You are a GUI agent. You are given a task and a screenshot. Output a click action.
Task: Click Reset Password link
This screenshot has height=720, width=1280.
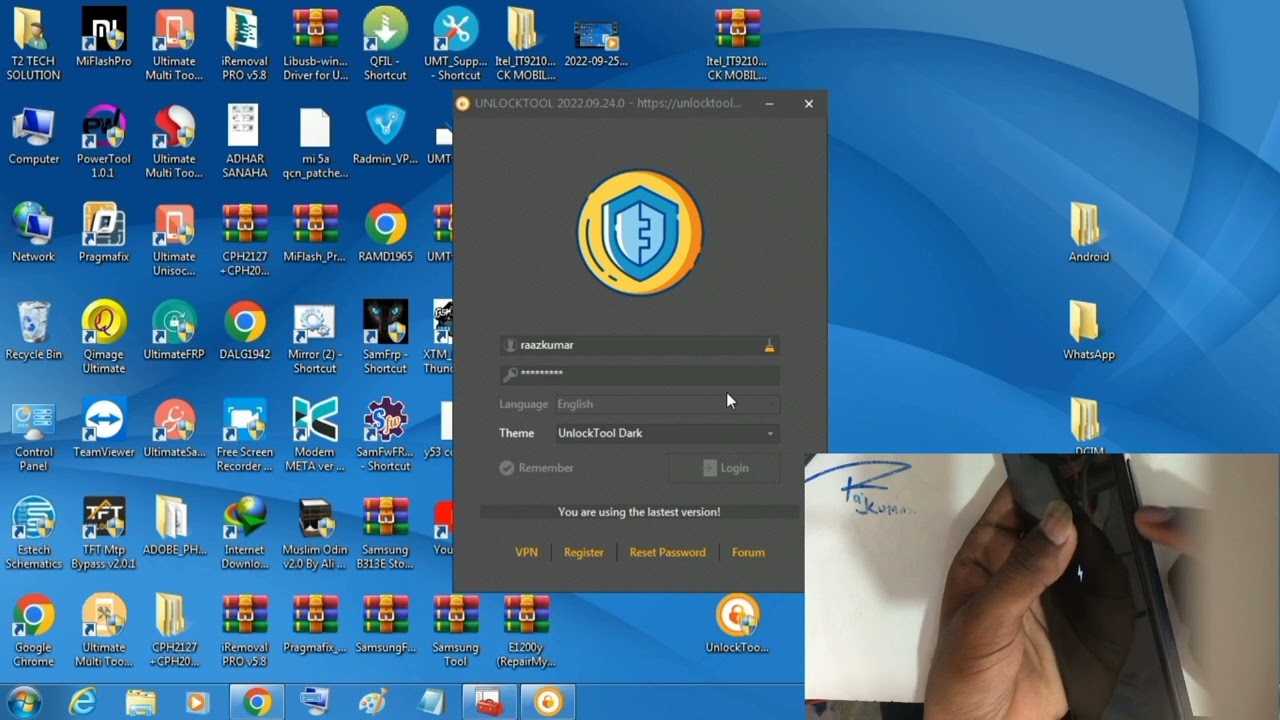pyautogui.click(x=667, y=552)
